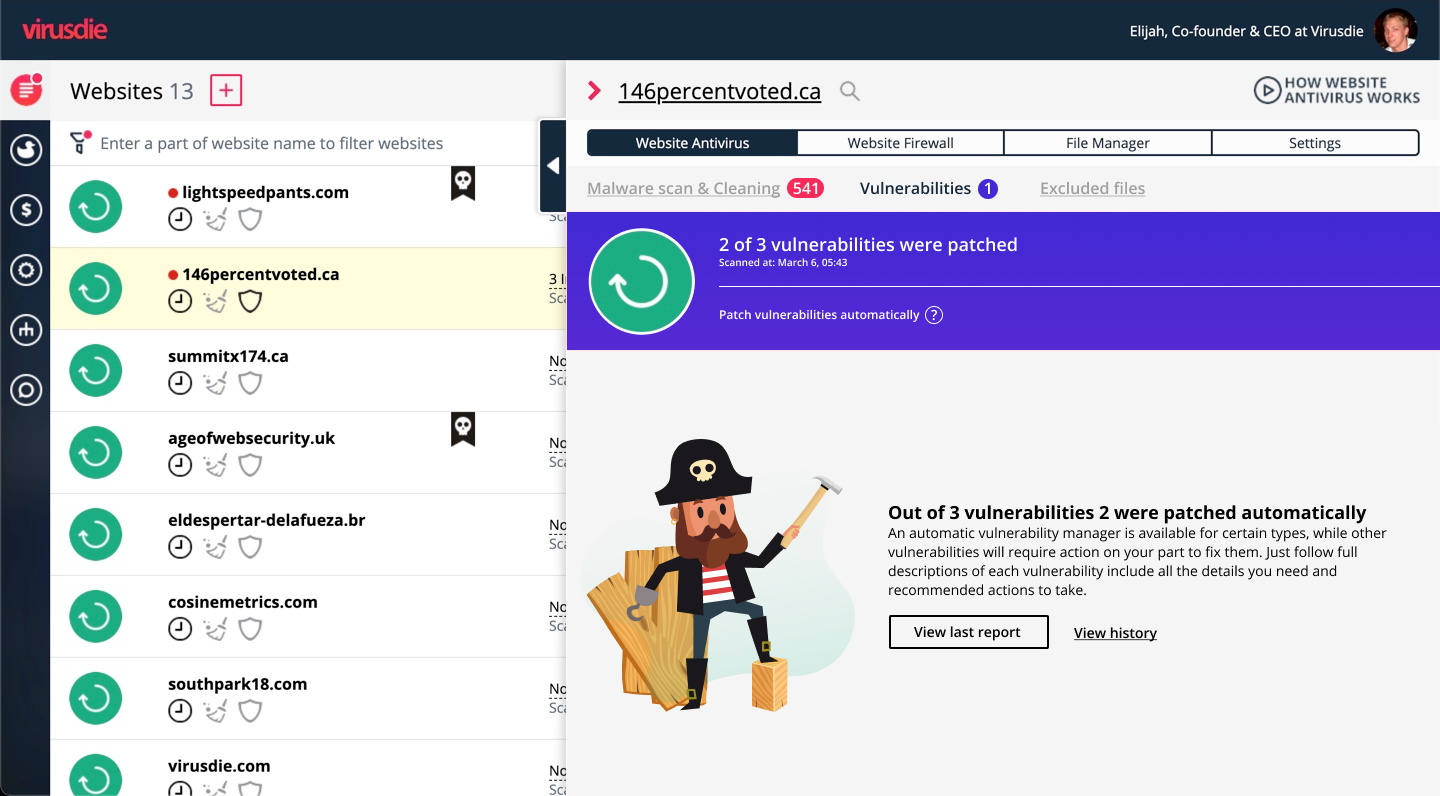Viewport: 1440px width, 796px height.
Task: Open the View history link
Action: [x=1115, y=633]
